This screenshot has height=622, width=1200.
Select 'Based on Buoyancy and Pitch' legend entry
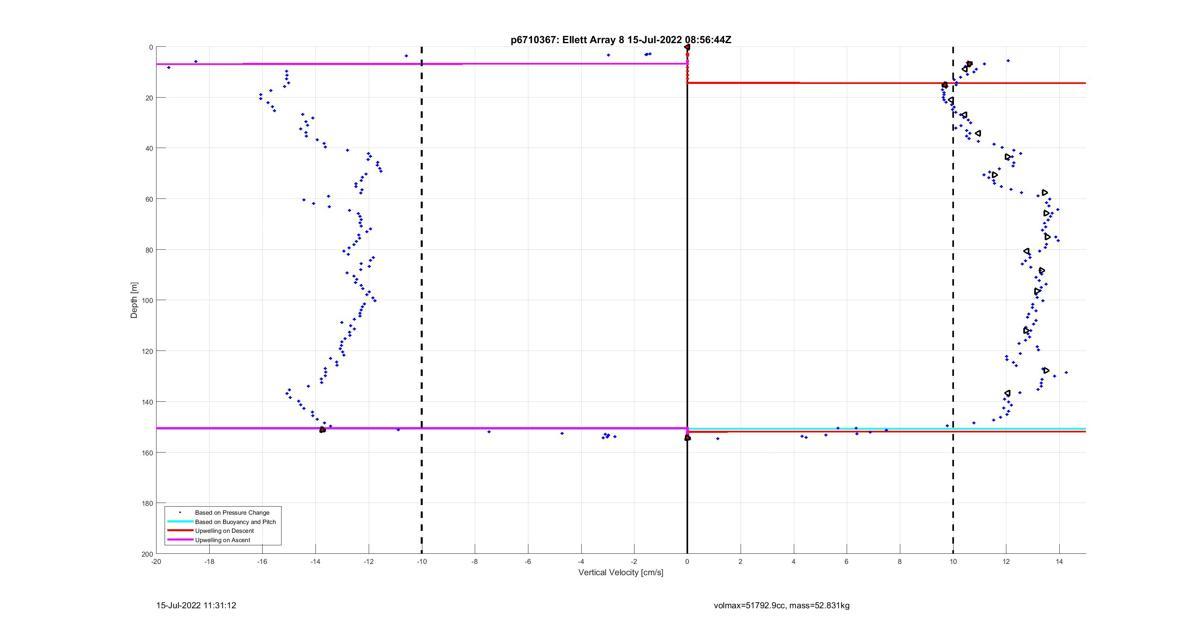[235, 522]
